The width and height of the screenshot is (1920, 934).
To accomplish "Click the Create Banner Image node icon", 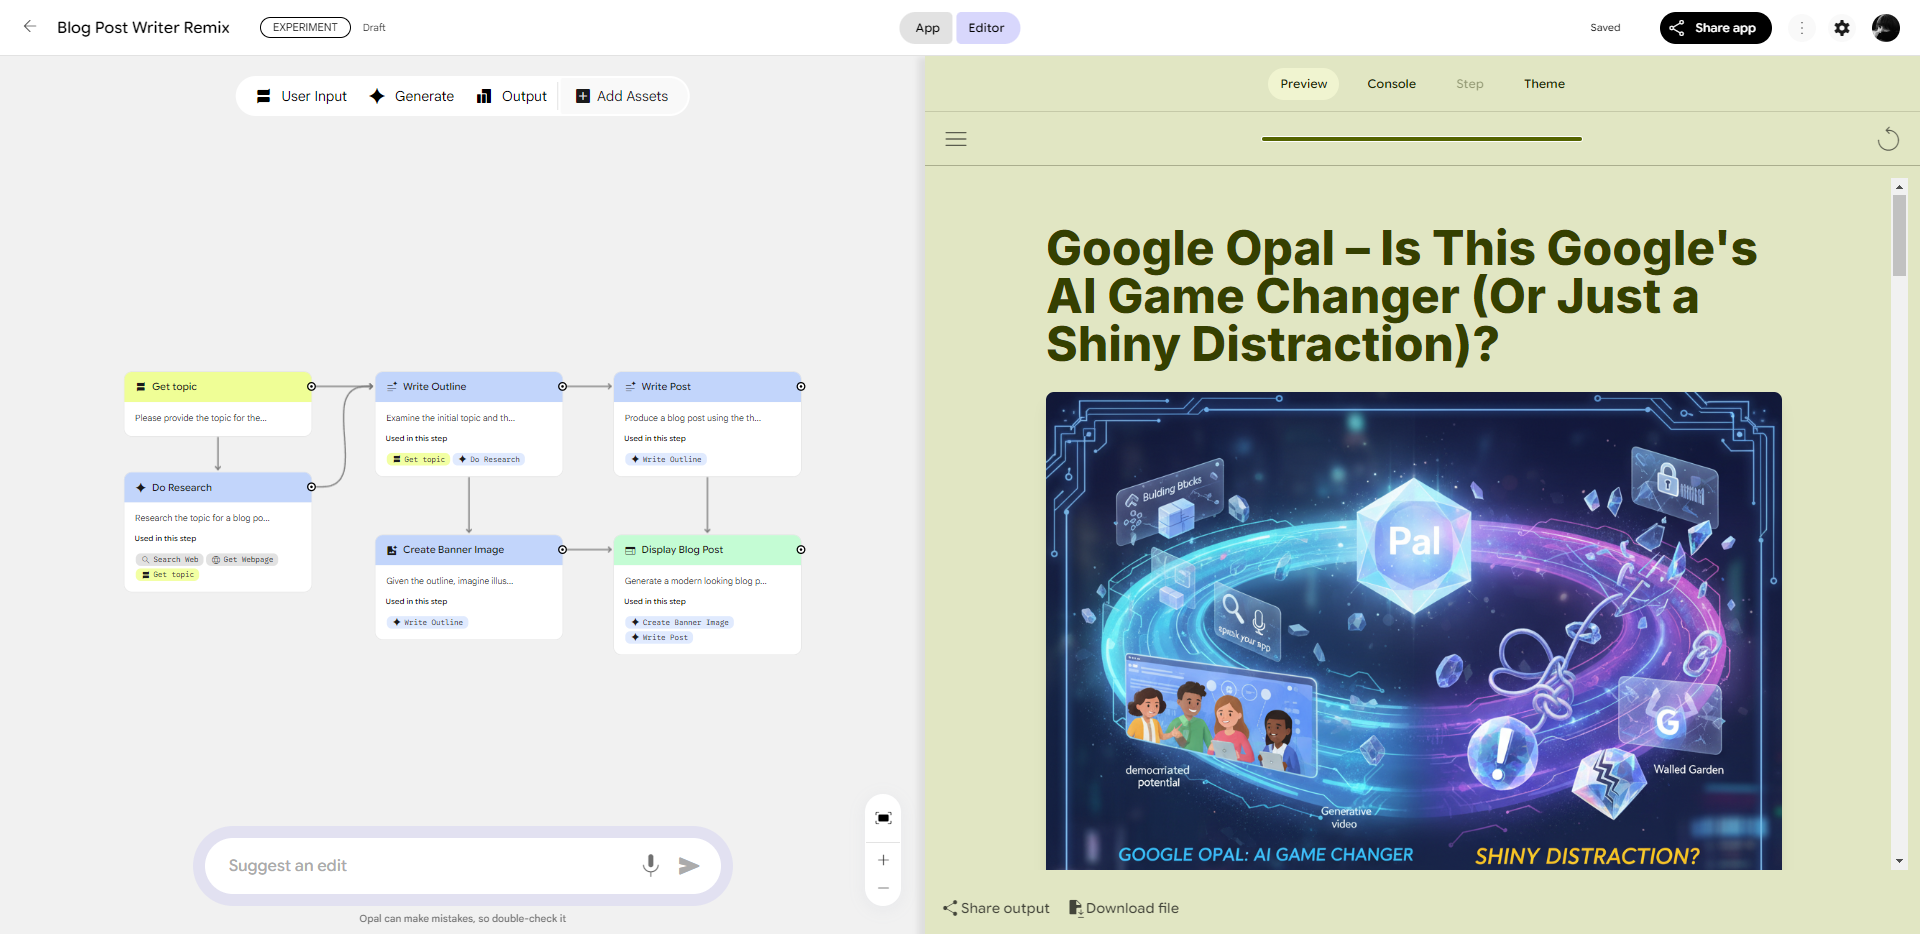I will tap(392, 550).
